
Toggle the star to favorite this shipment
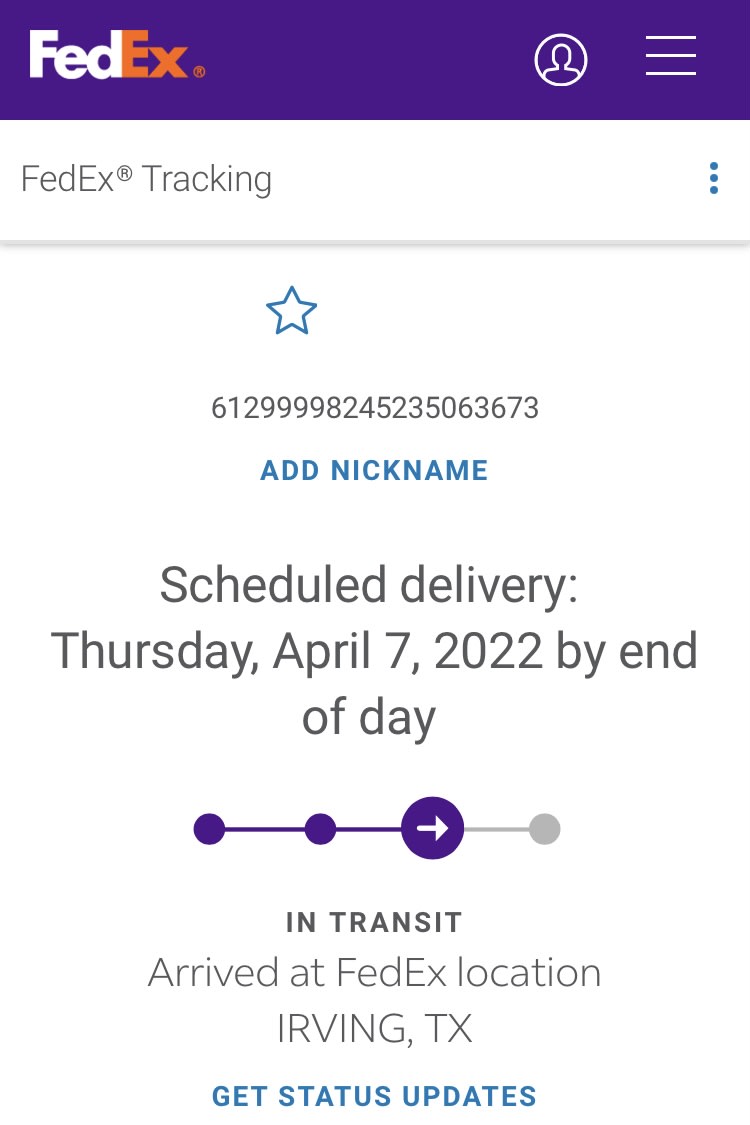[291, 311]
